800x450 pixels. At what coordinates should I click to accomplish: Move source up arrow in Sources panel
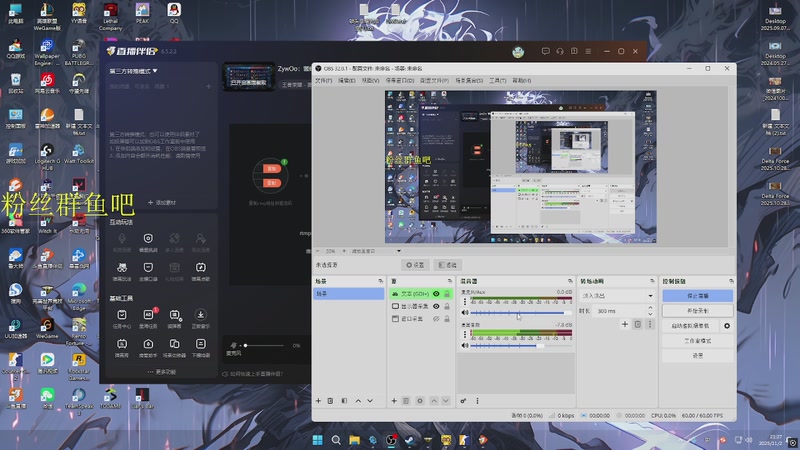click(x=434, y=401)
